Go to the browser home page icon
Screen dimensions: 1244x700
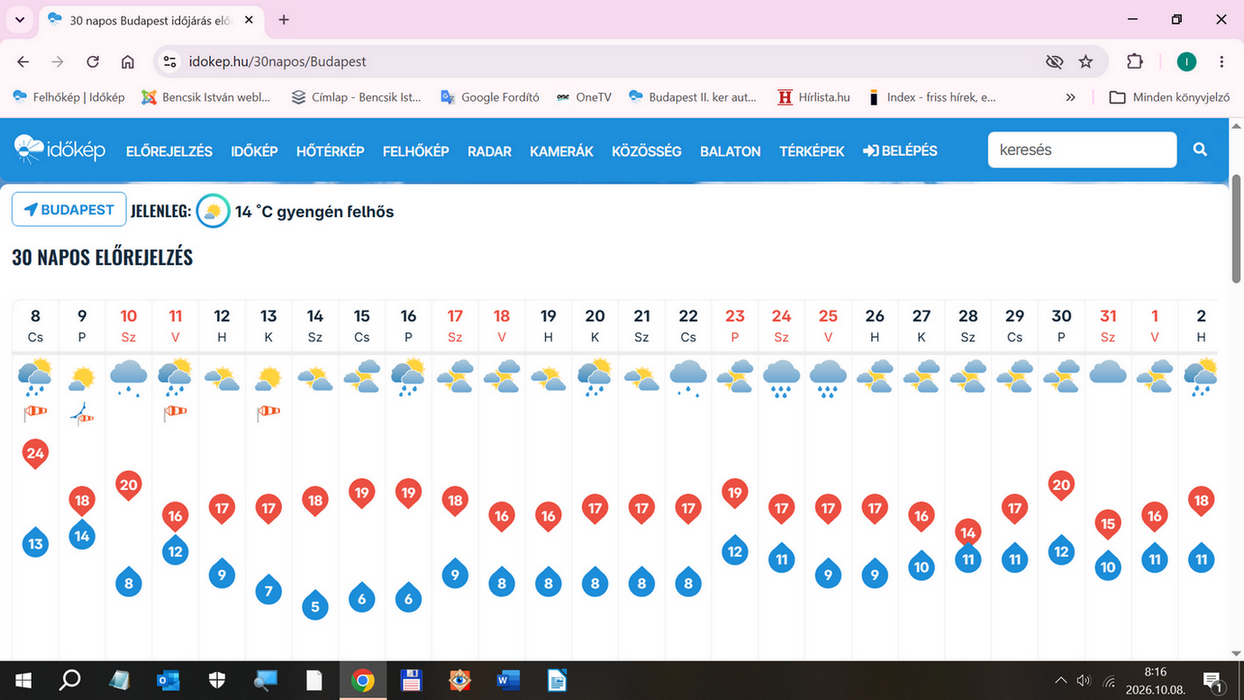(x=128, y=61)
